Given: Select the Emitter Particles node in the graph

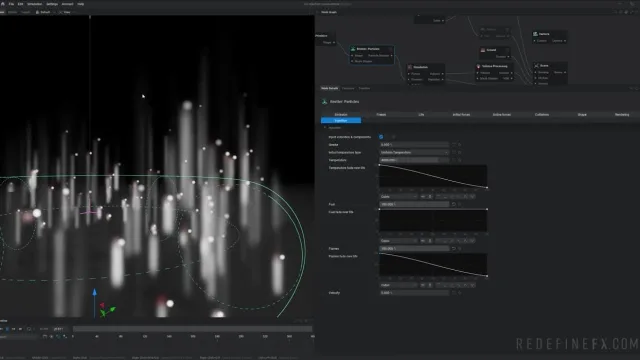Looking at the screenshot, I should (371, 55).
